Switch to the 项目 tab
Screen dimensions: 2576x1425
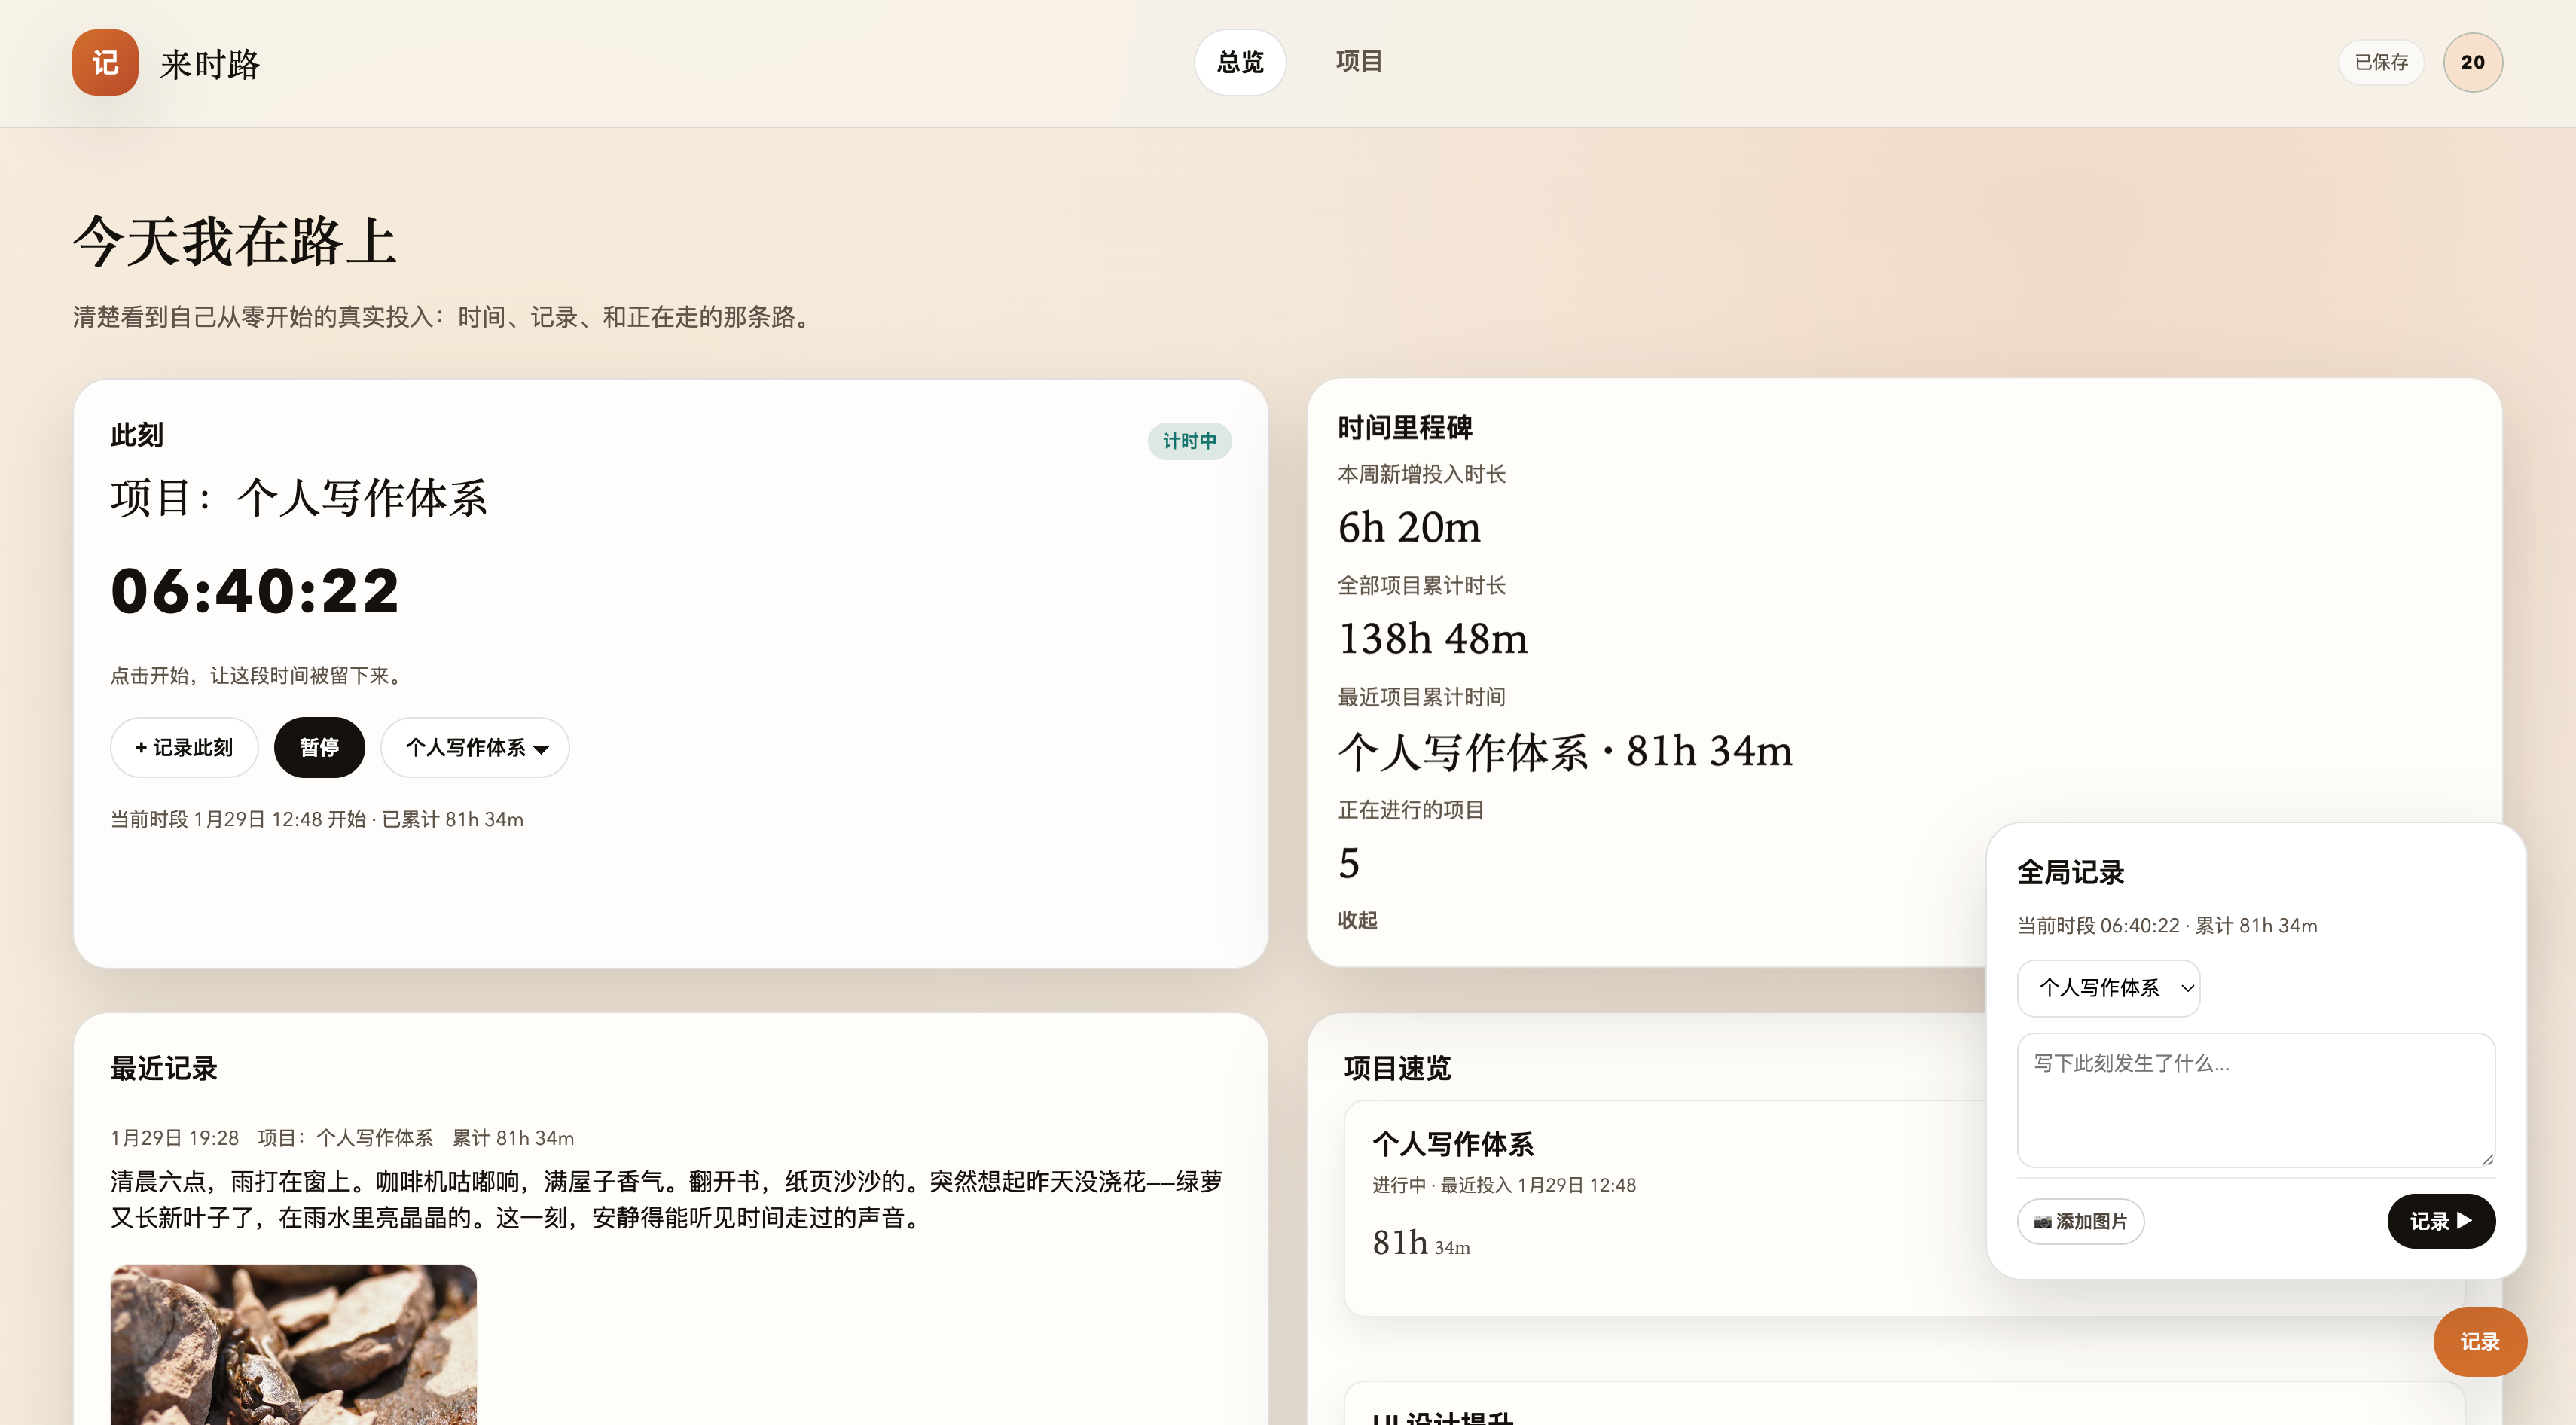(1358, 61)
